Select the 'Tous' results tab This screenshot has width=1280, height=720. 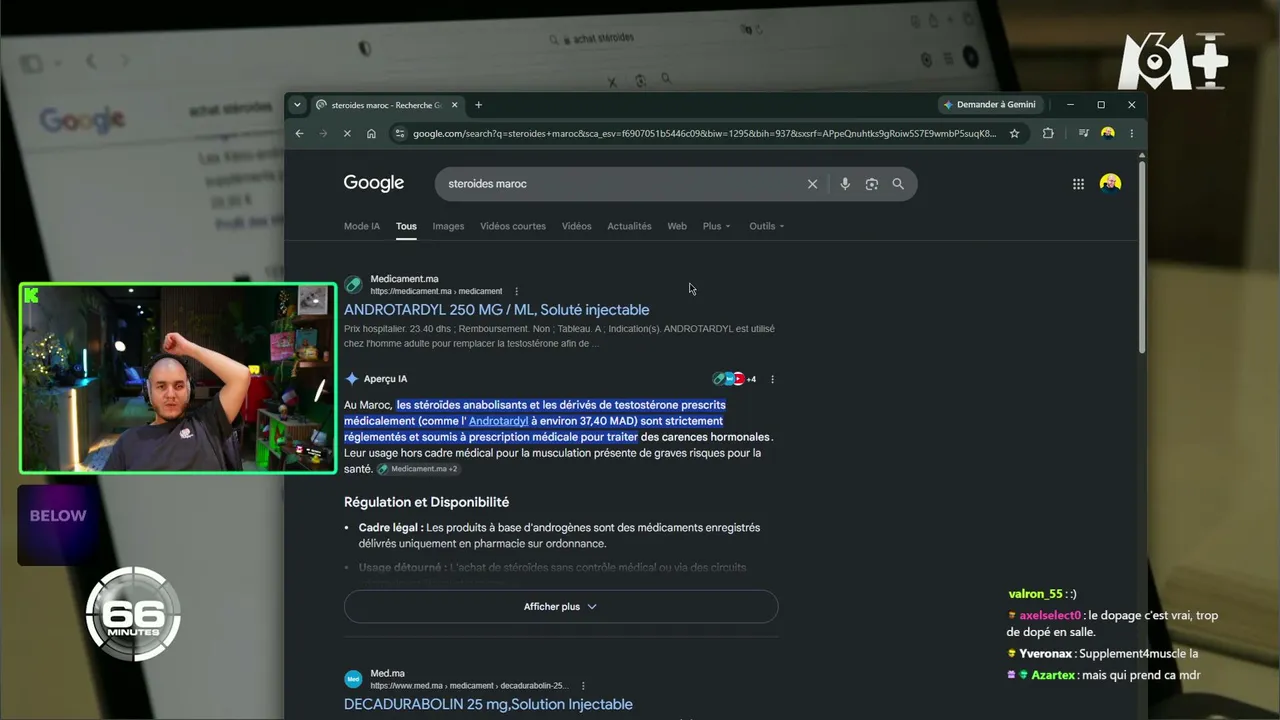406,226
